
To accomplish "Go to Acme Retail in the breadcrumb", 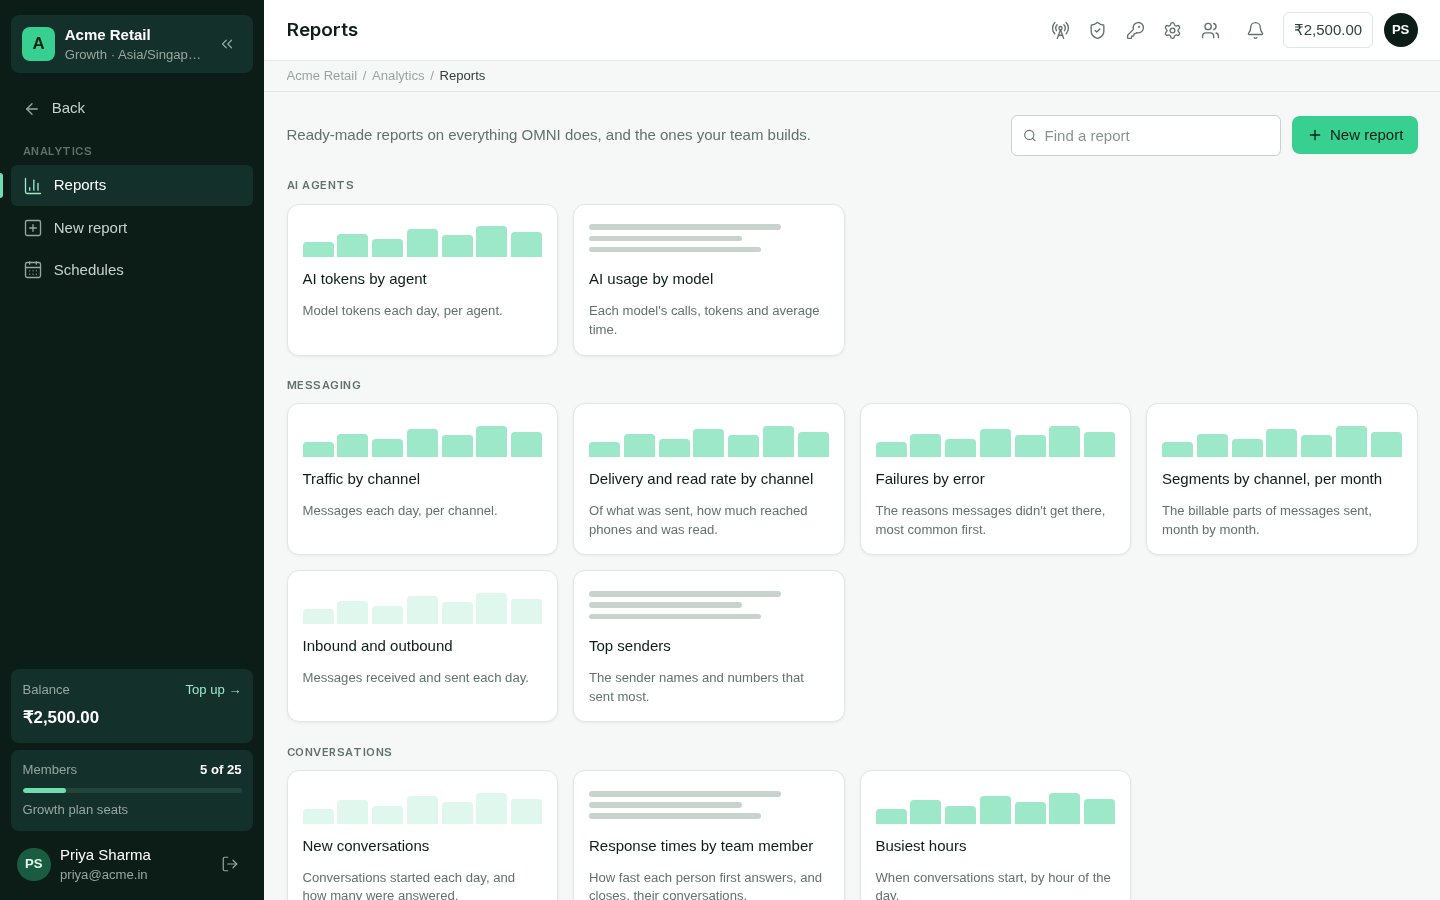I will (x=322, y=76).
